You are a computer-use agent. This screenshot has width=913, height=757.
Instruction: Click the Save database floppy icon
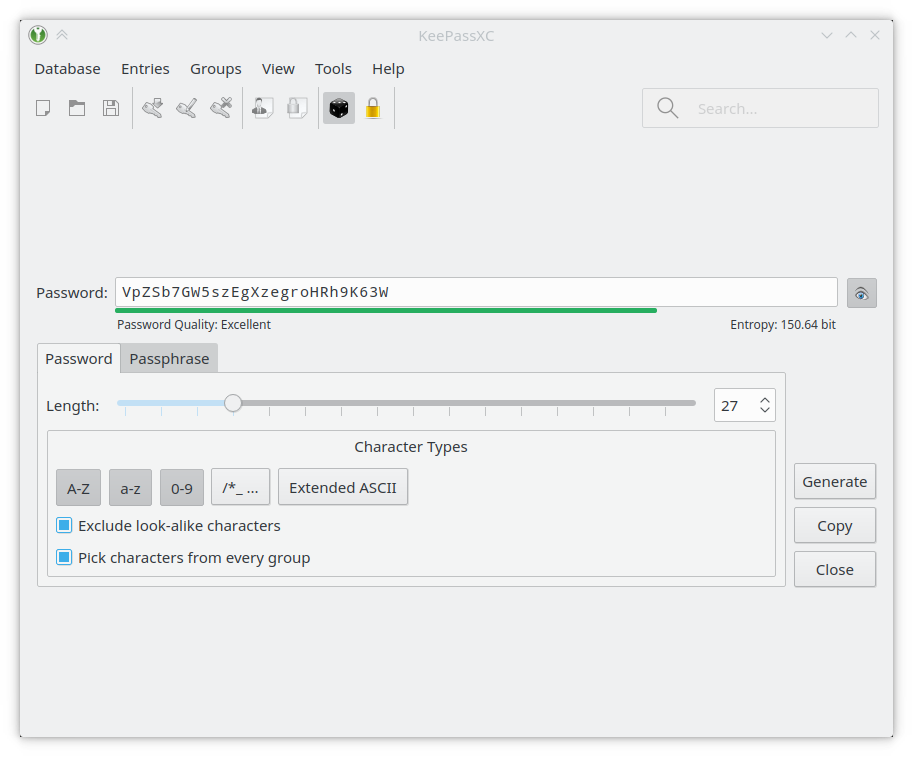click(111, 108)
